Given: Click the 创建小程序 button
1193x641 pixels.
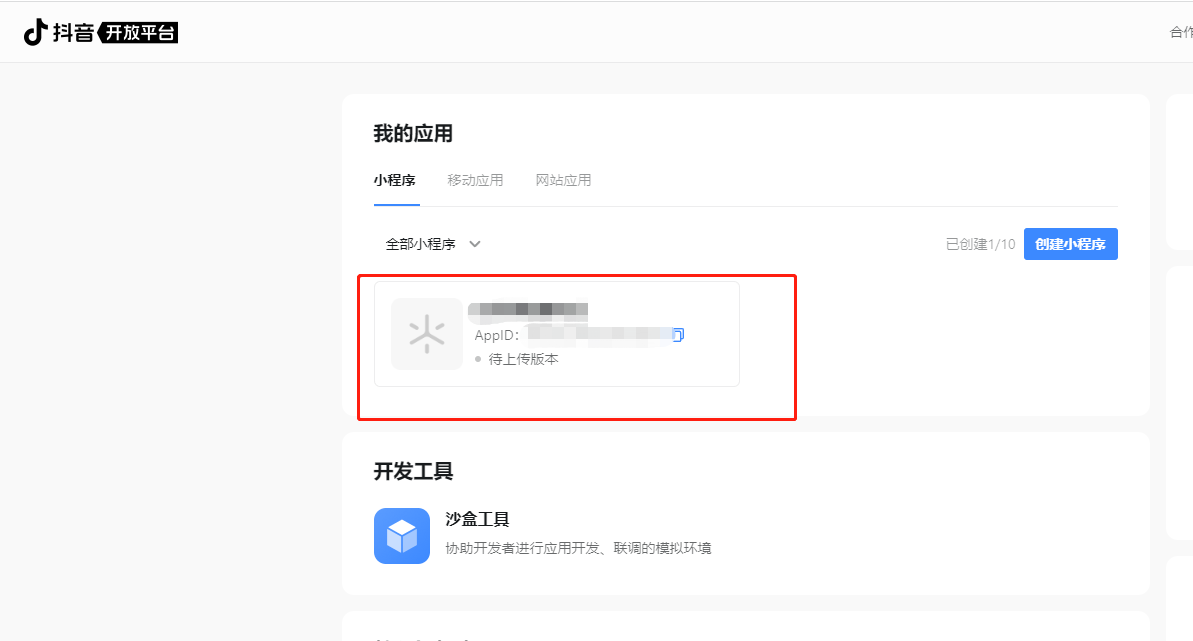Looking at the screenshot, I should tap(1071, 244).
